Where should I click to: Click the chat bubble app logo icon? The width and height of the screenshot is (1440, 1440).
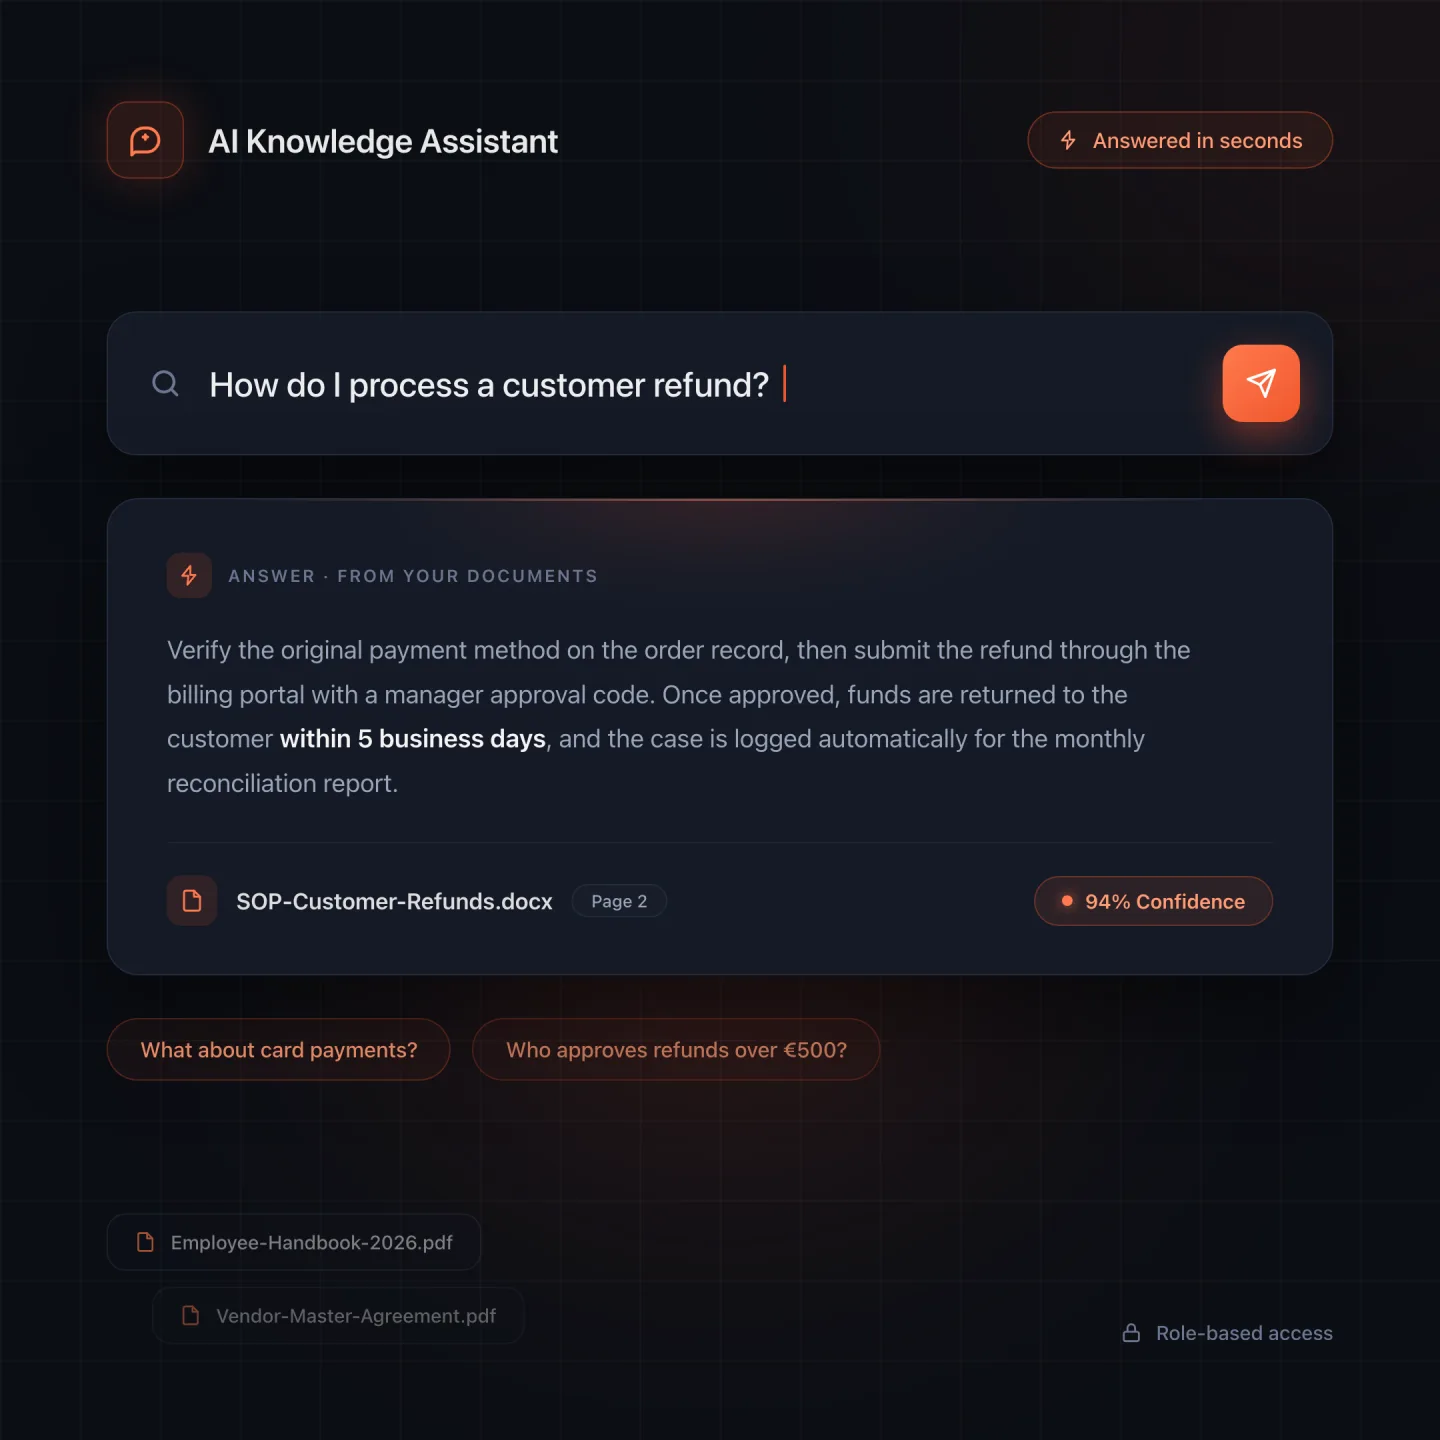pyautogui.click(x=145, y=140)
